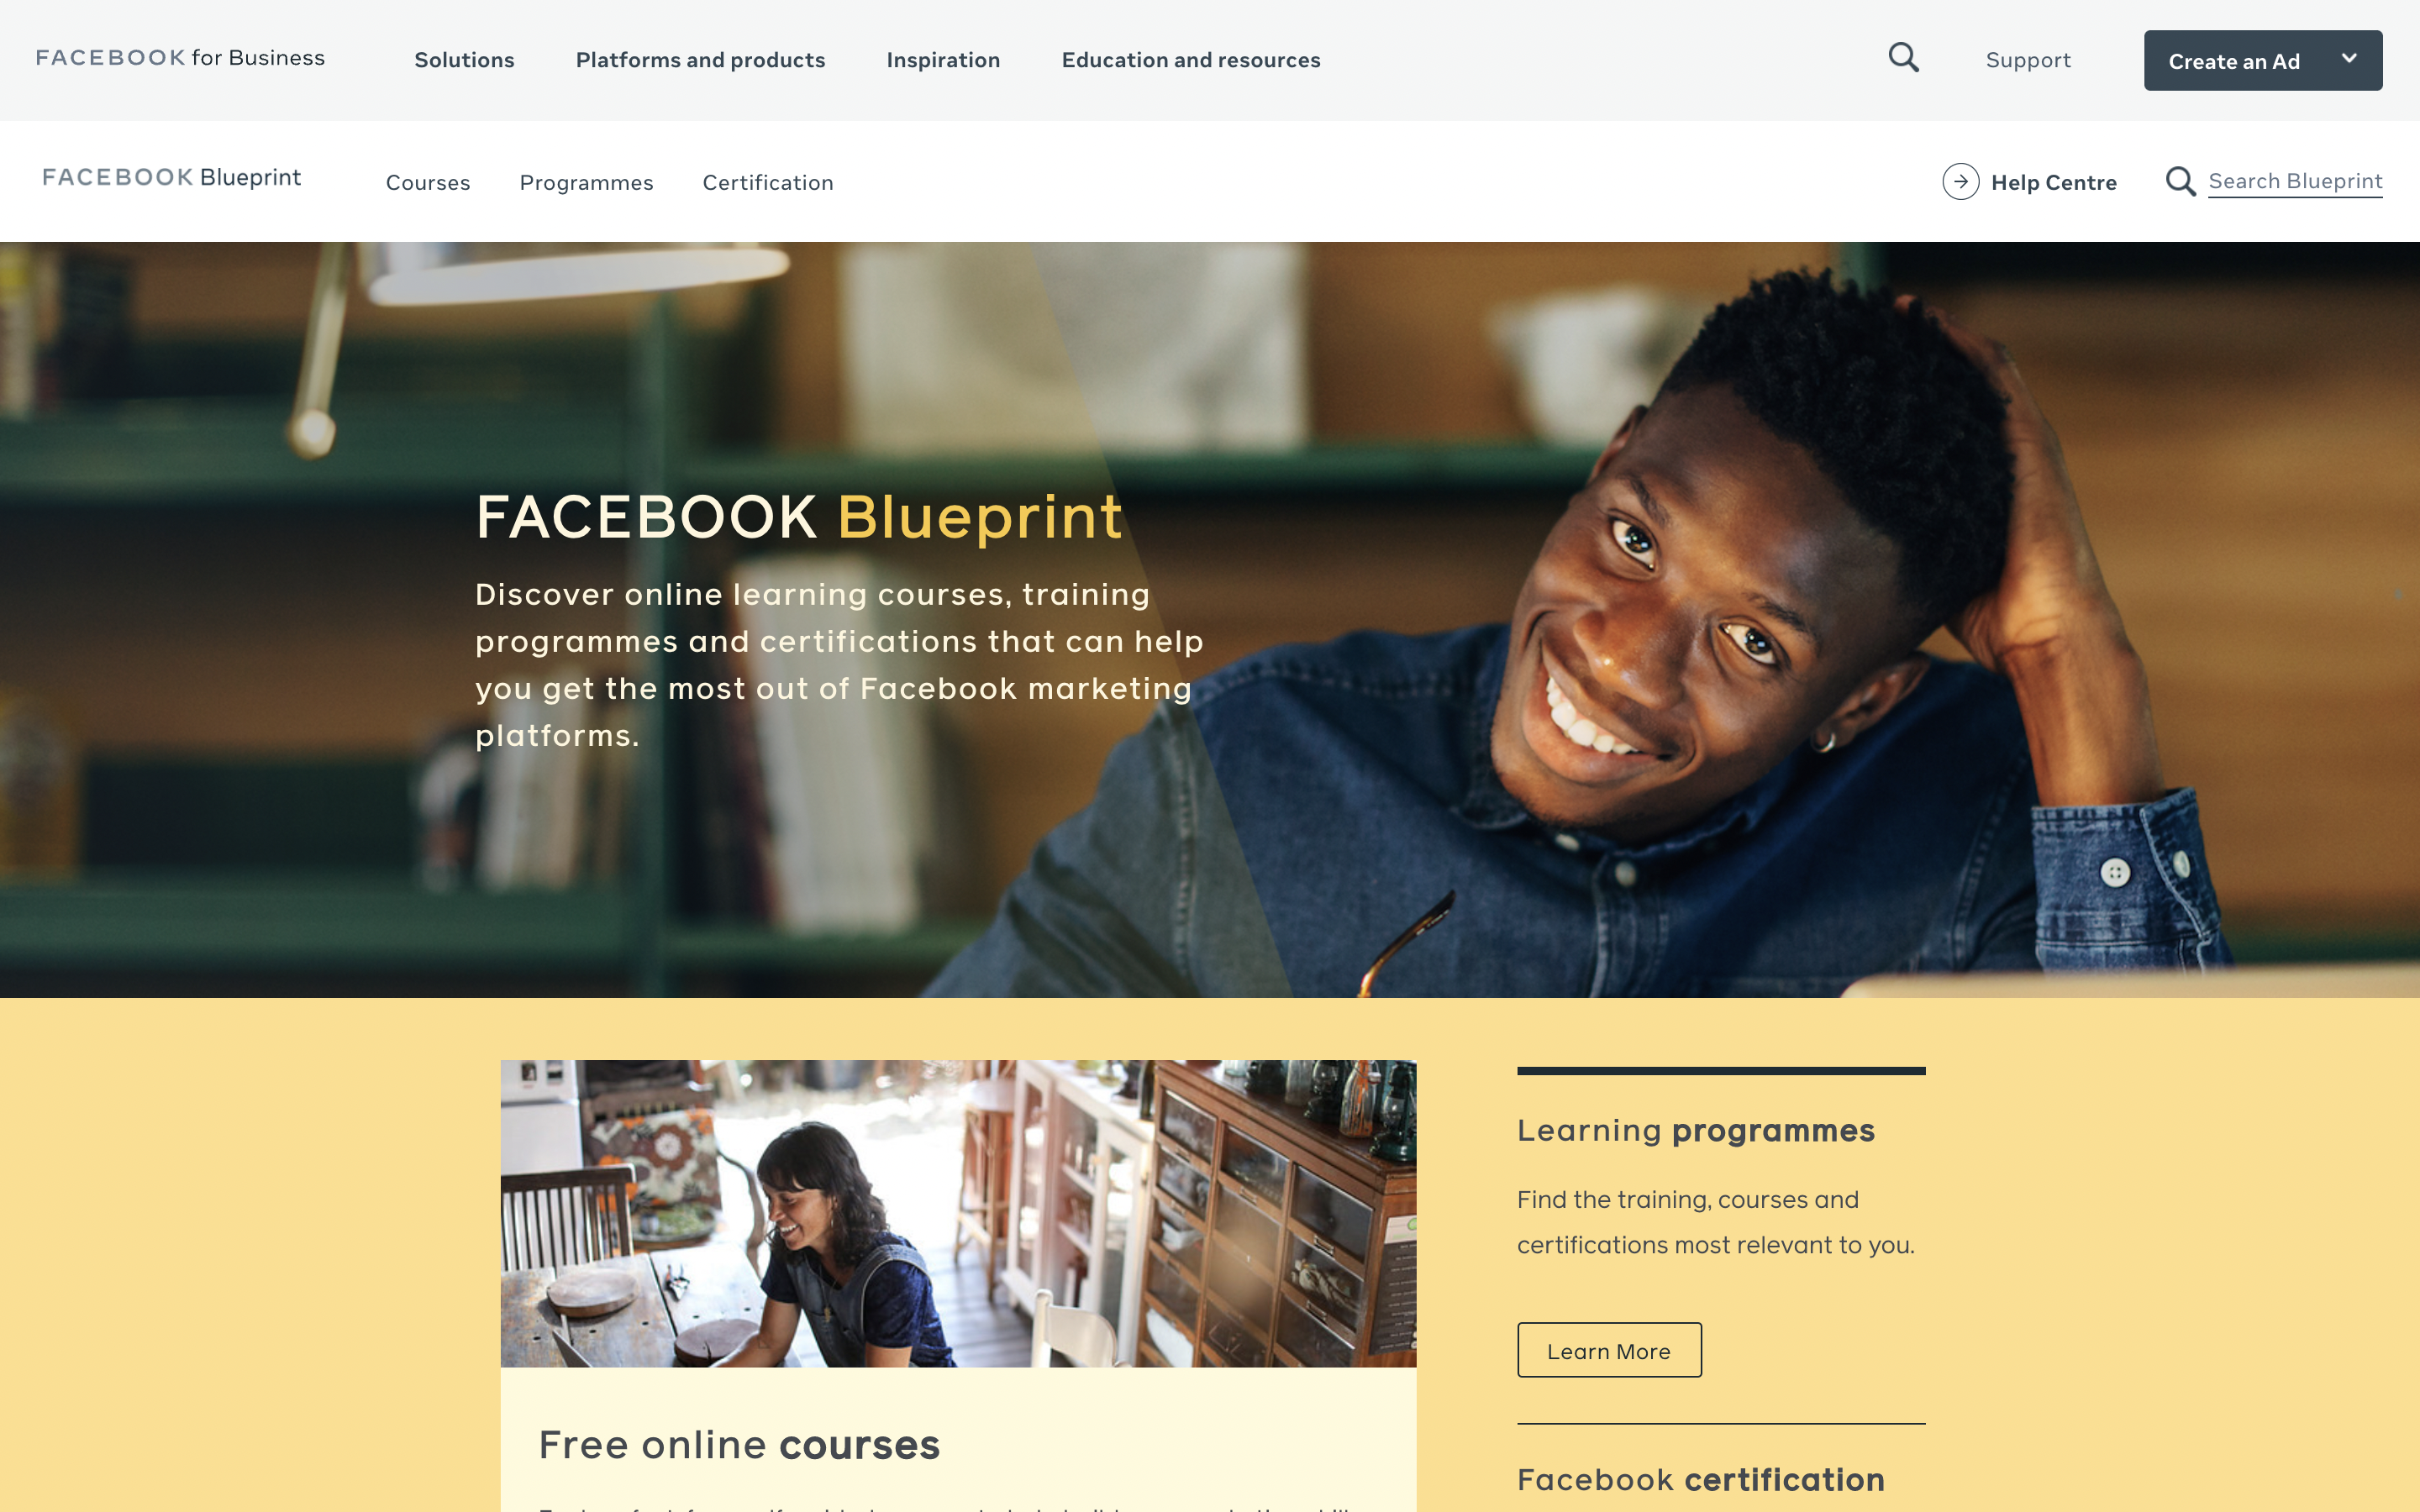The image size is (2420, 1512).
Task: Open the Facebook for Business logo
Action: coord(180,58)
